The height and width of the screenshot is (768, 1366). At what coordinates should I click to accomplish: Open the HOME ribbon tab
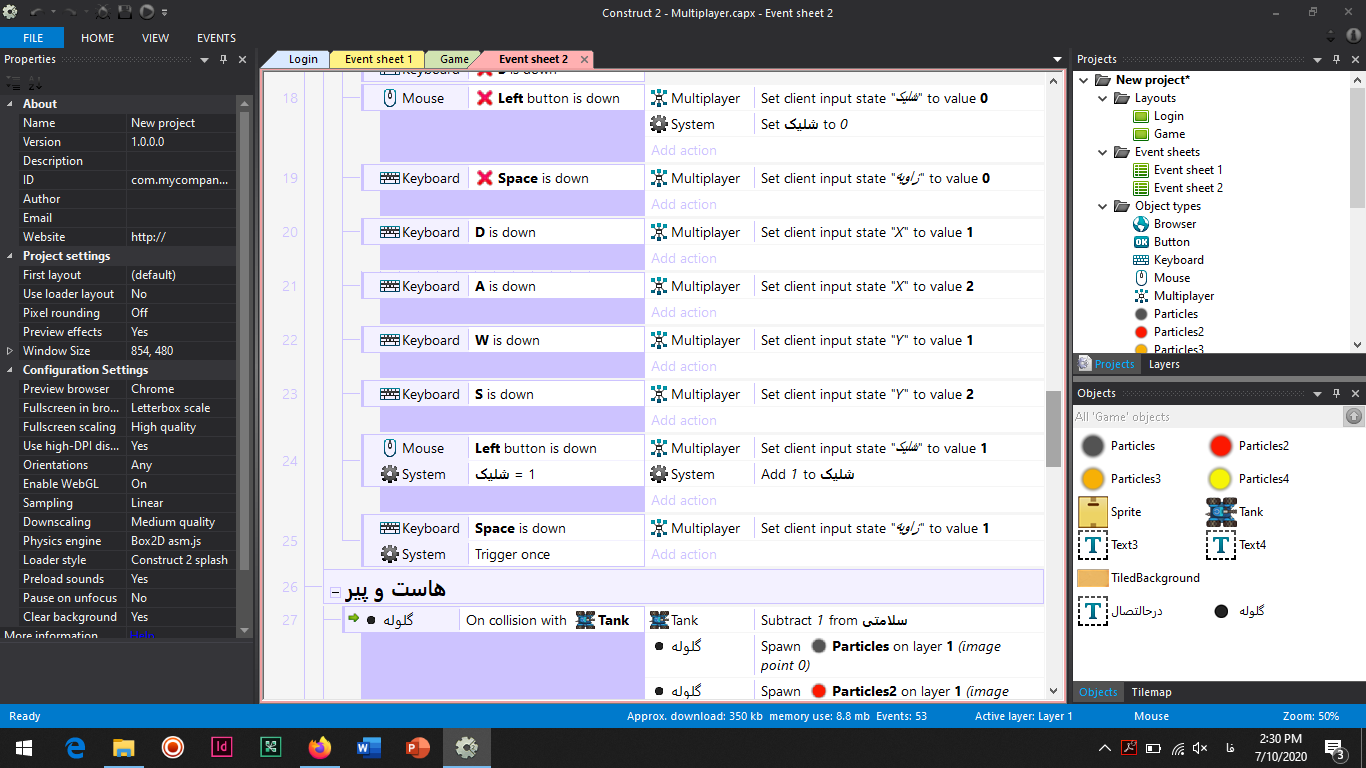[x=97, y=38]
